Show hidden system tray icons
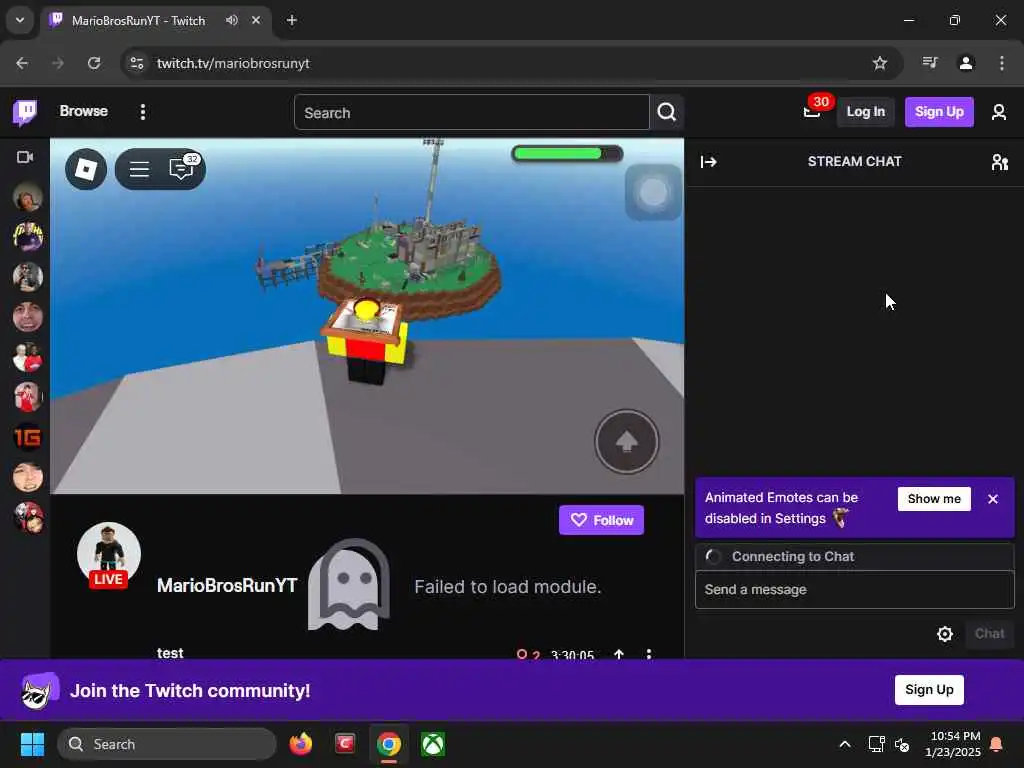Image resolution: width=1024 pixels, height=768 pixels. click(844, 744)
